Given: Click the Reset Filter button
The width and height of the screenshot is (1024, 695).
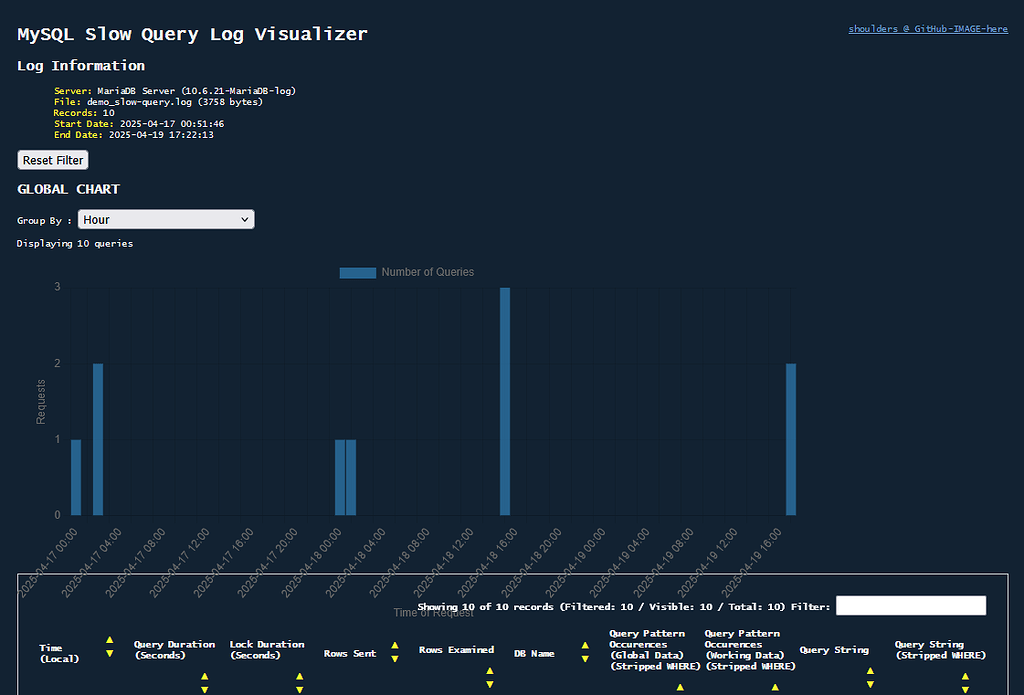Looking at the screenshot, I should pos(52,160).
